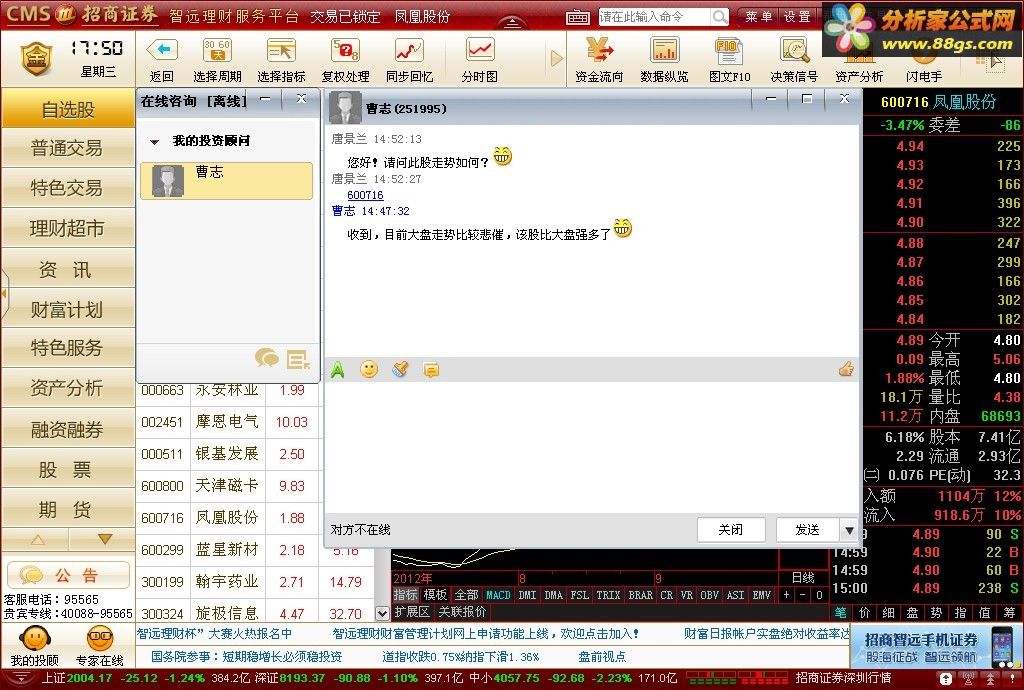Image resolution: width=1024 pixels, height=690 pixels.
Task: Open the 图文F10 icon
Action: [x=729, y=50]
